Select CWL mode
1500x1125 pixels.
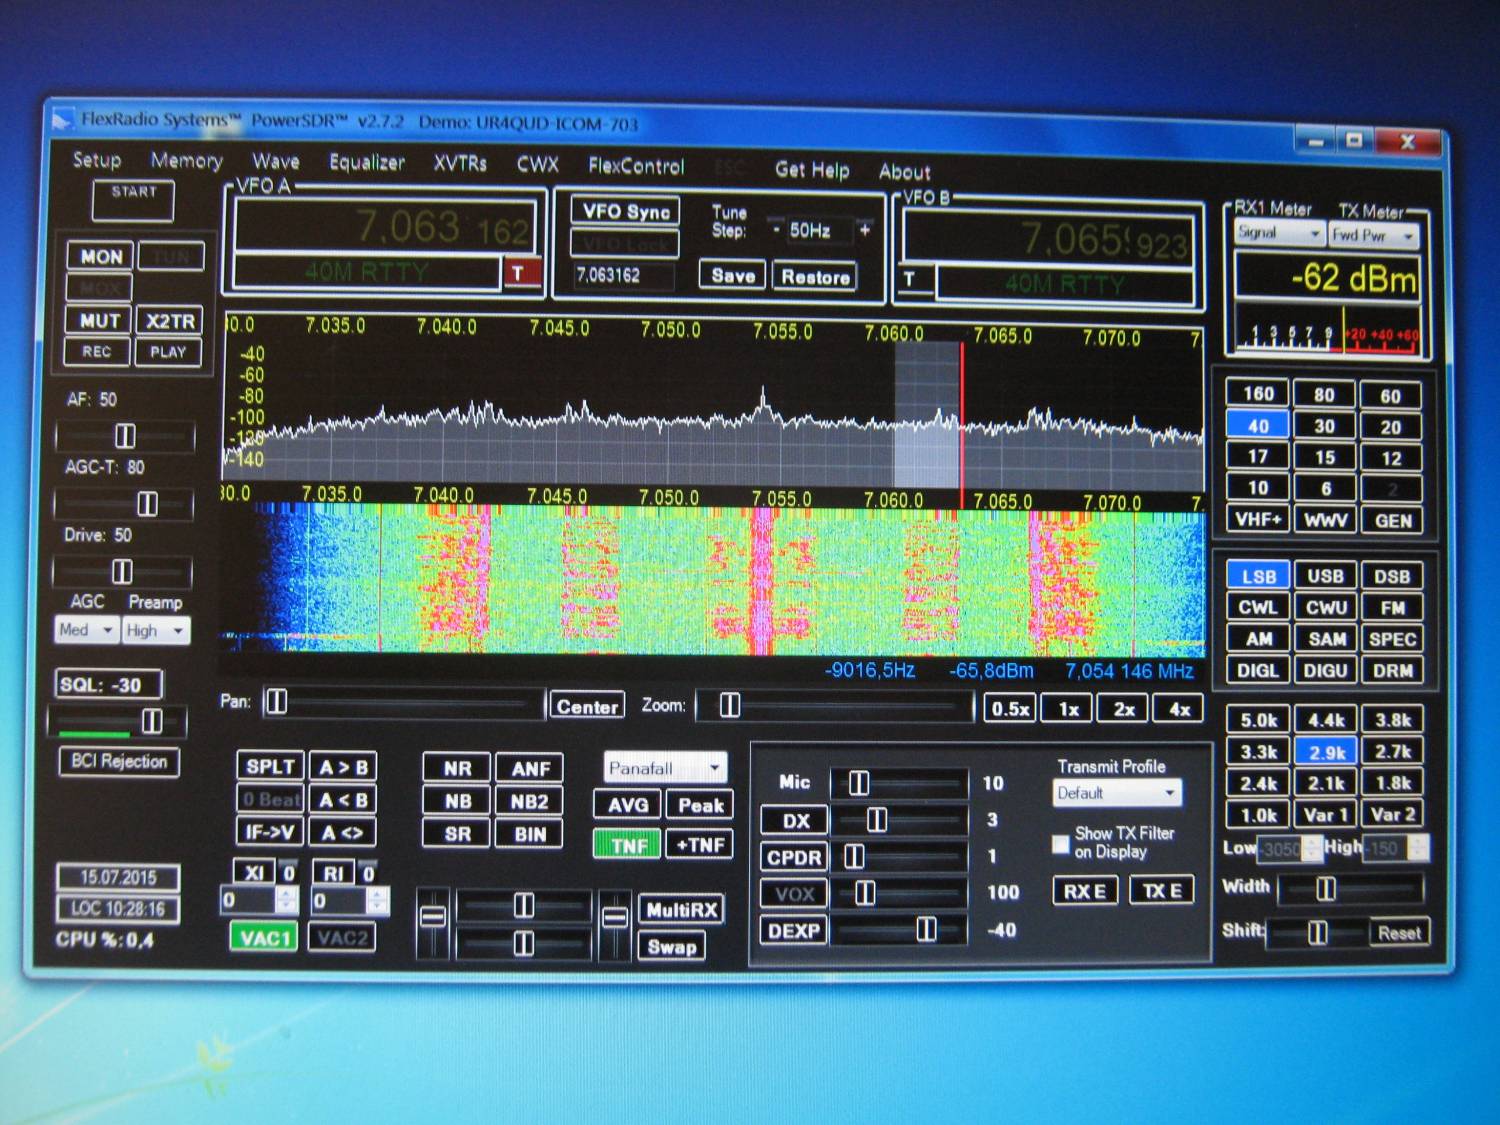[x=1258, y=607]
